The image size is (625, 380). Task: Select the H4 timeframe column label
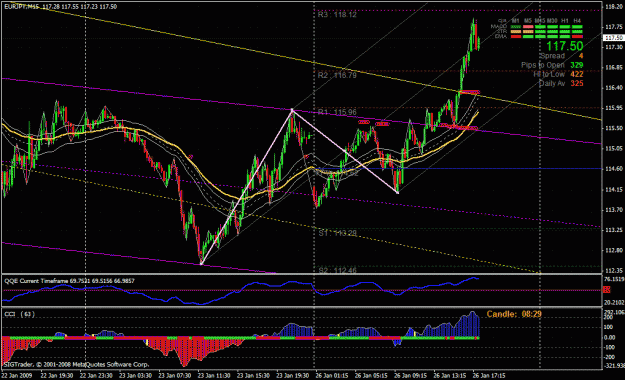(577, 20)
